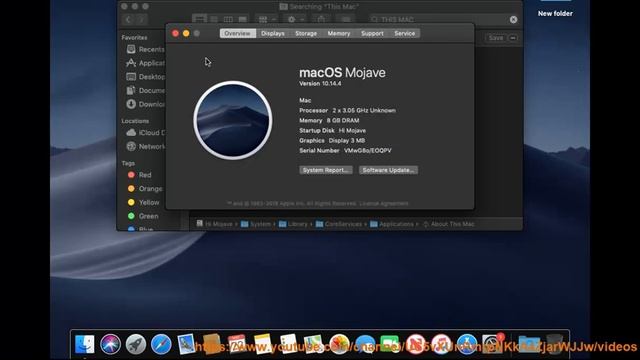Image resolution: width=640 pixels, height=360 pixels.
Task: Click the Software Update button
Action: (388, 170)
